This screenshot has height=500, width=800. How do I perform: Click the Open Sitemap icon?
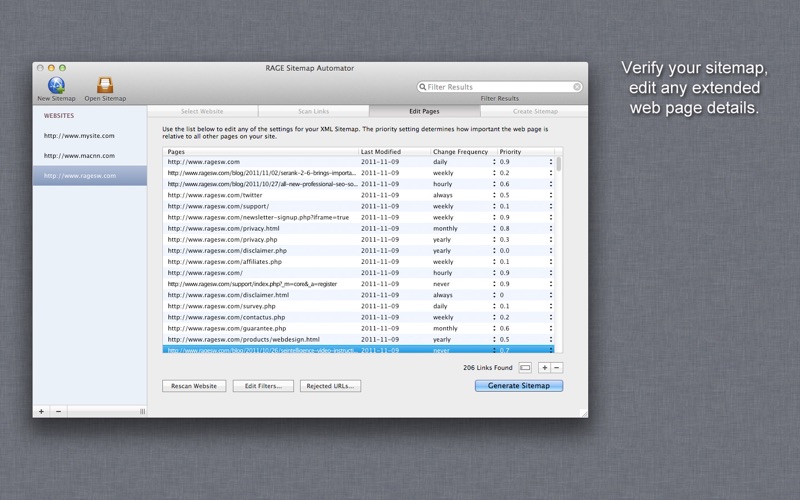click(x=105, y=85)
